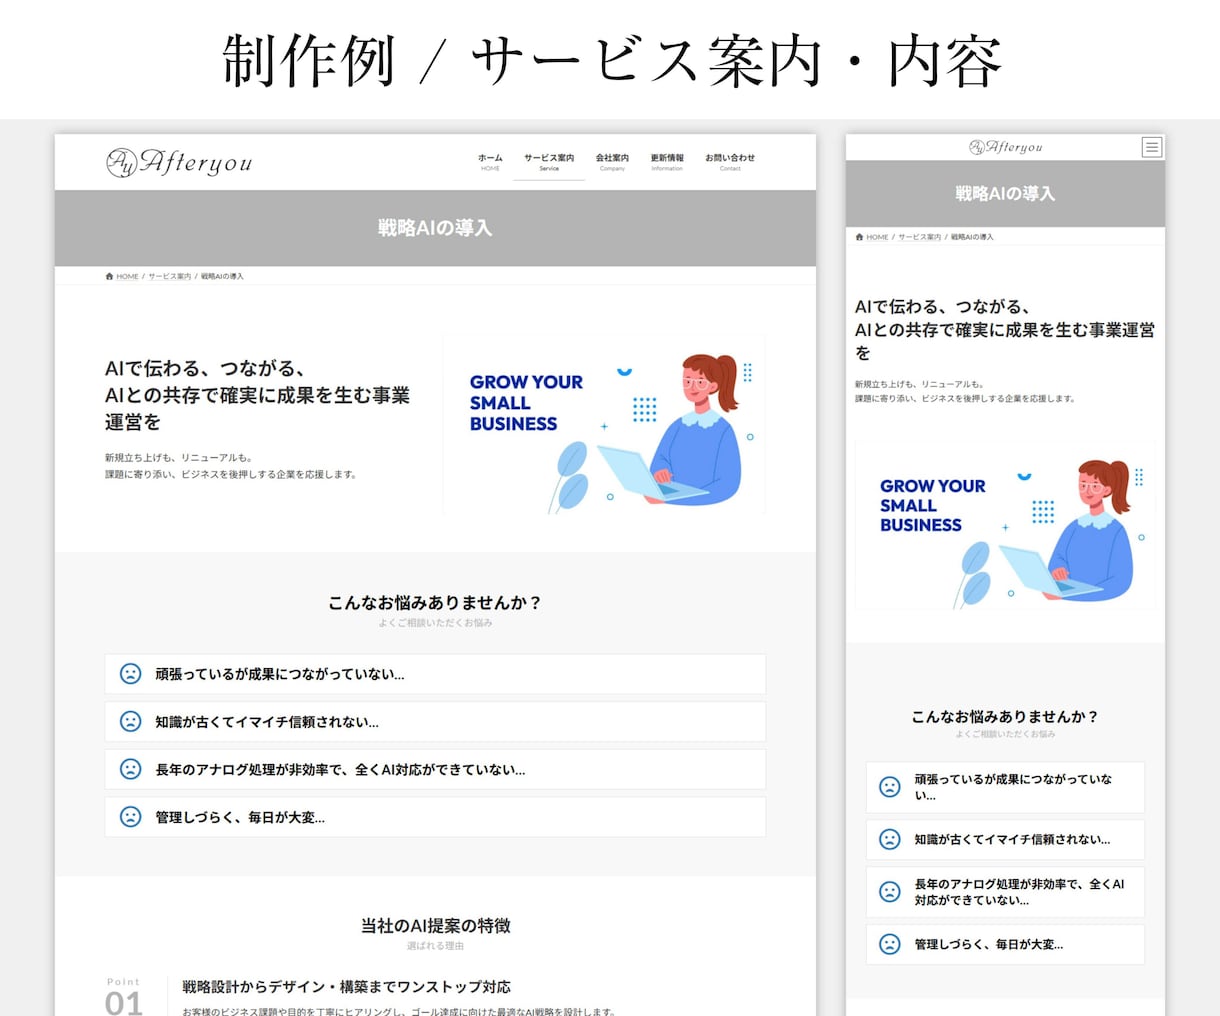The width and height of the screenshot is (1220, 1016).
Task: Click サービス案内 breadcrumb link in desktop view
Action: tap(169, 276)
